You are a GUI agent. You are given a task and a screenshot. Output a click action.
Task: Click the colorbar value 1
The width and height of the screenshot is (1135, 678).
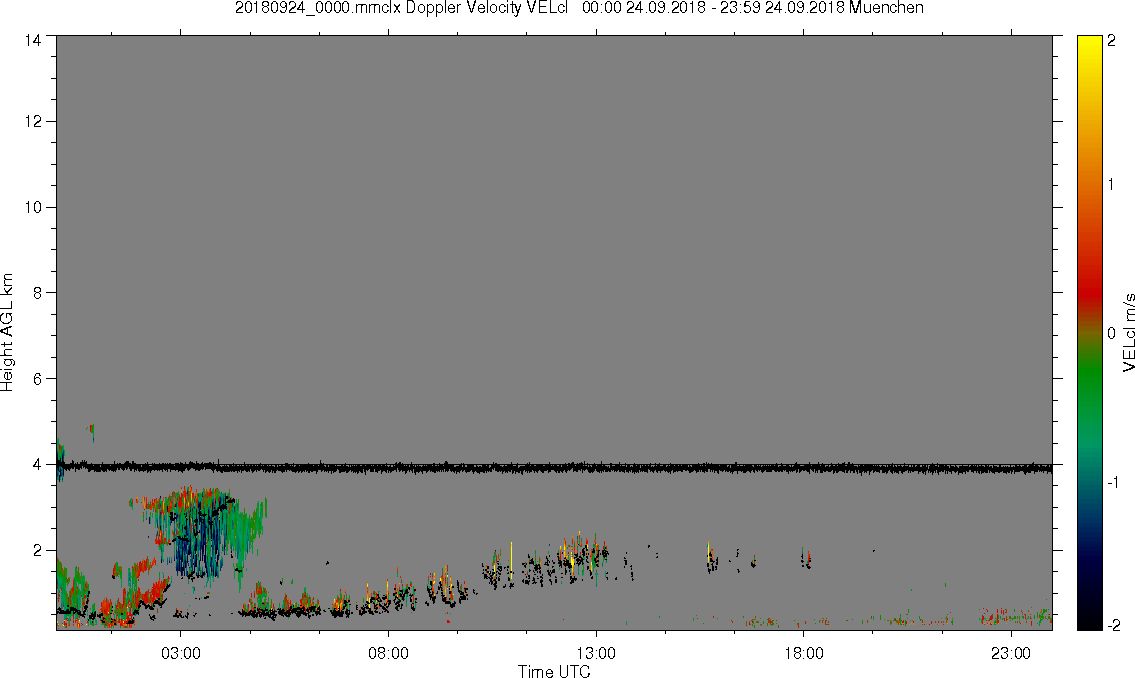click(1111, 185)
